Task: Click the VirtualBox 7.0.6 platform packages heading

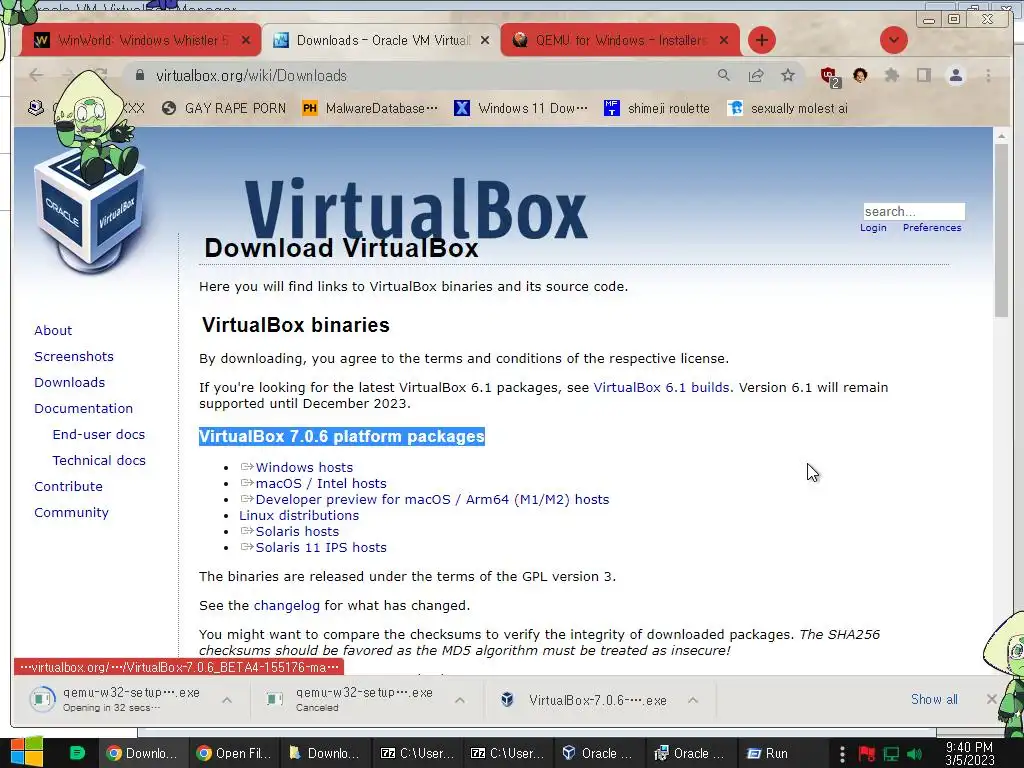Action: coord(342,436)
